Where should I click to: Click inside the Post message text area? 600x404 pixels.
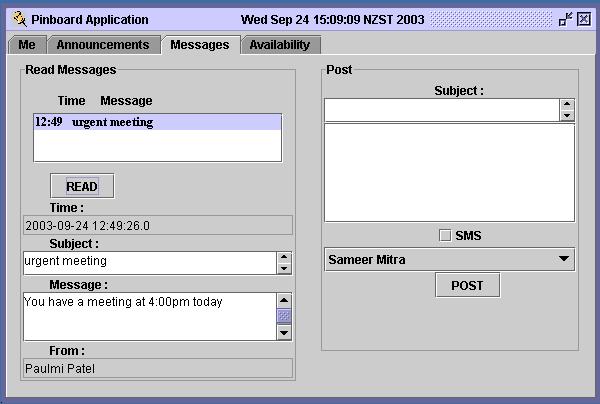(x=449, y=172)
